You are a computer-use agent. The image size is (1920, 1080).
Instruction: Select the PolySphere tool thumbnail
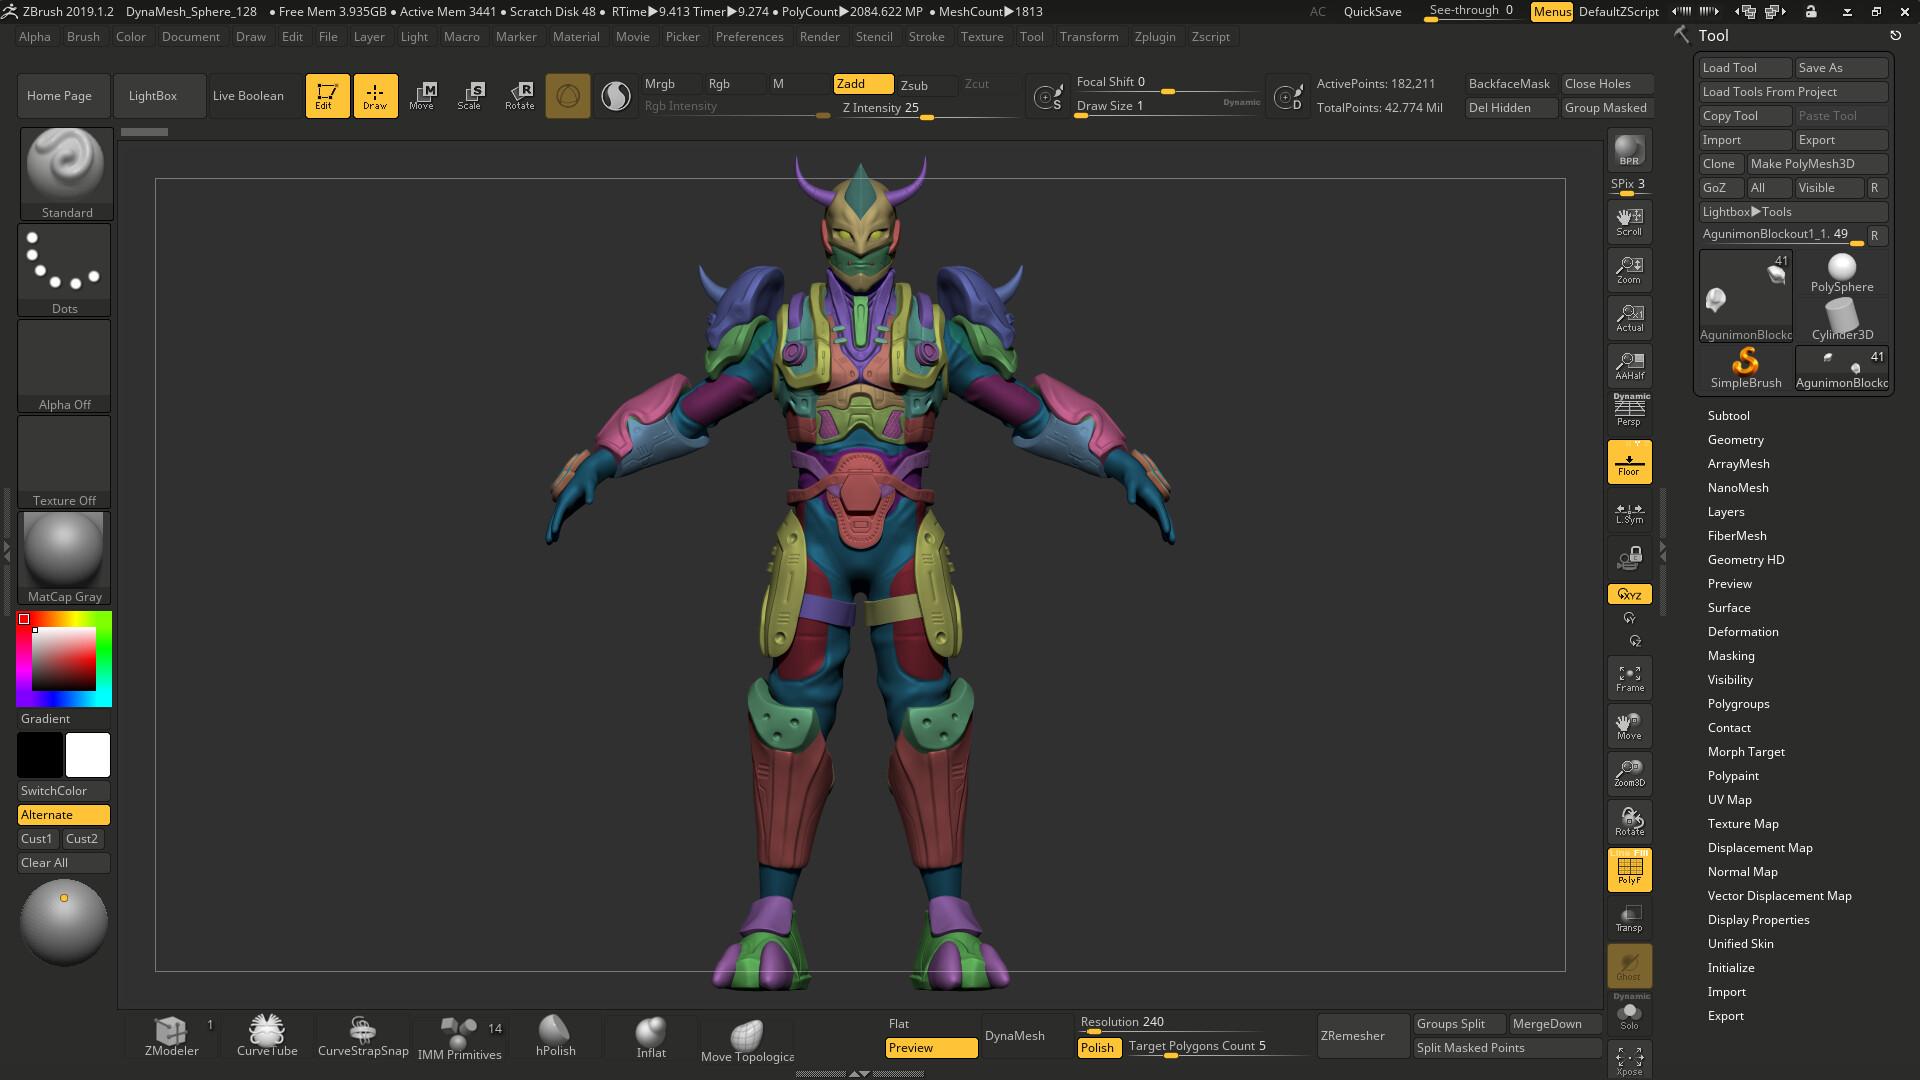point(1841,273)
